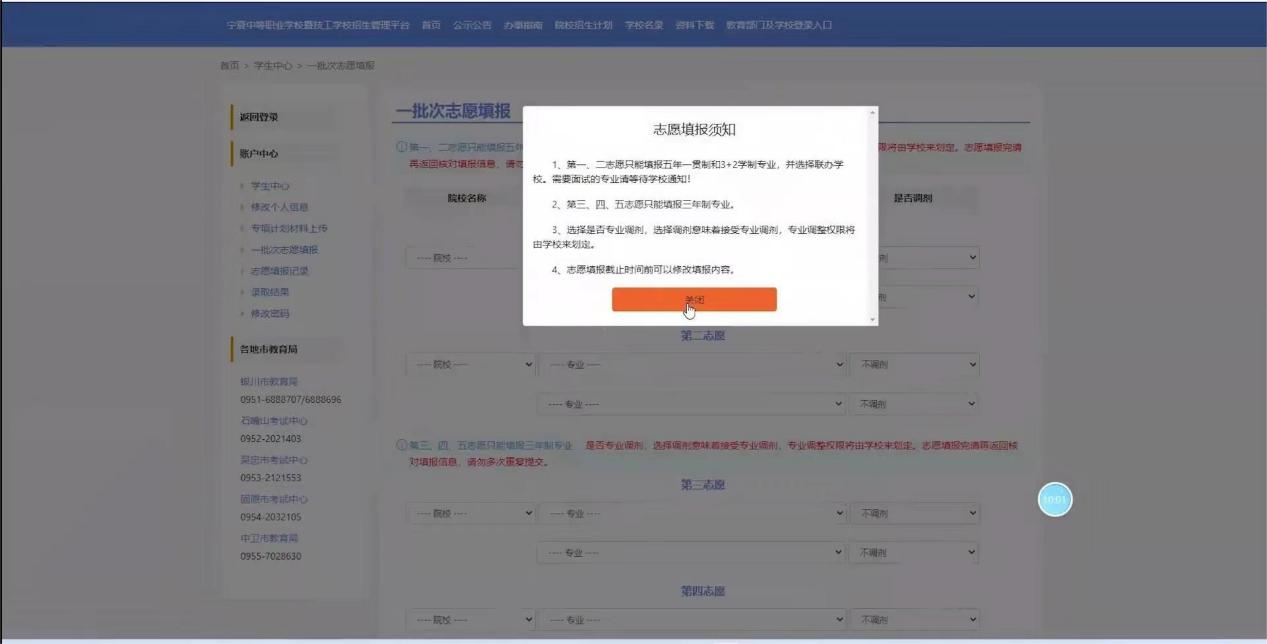Expand 第三志愿 second-row 不调剂 dropdown
Image resolution: width=1267 pixels, height=644 pixels.
[914, 552]
